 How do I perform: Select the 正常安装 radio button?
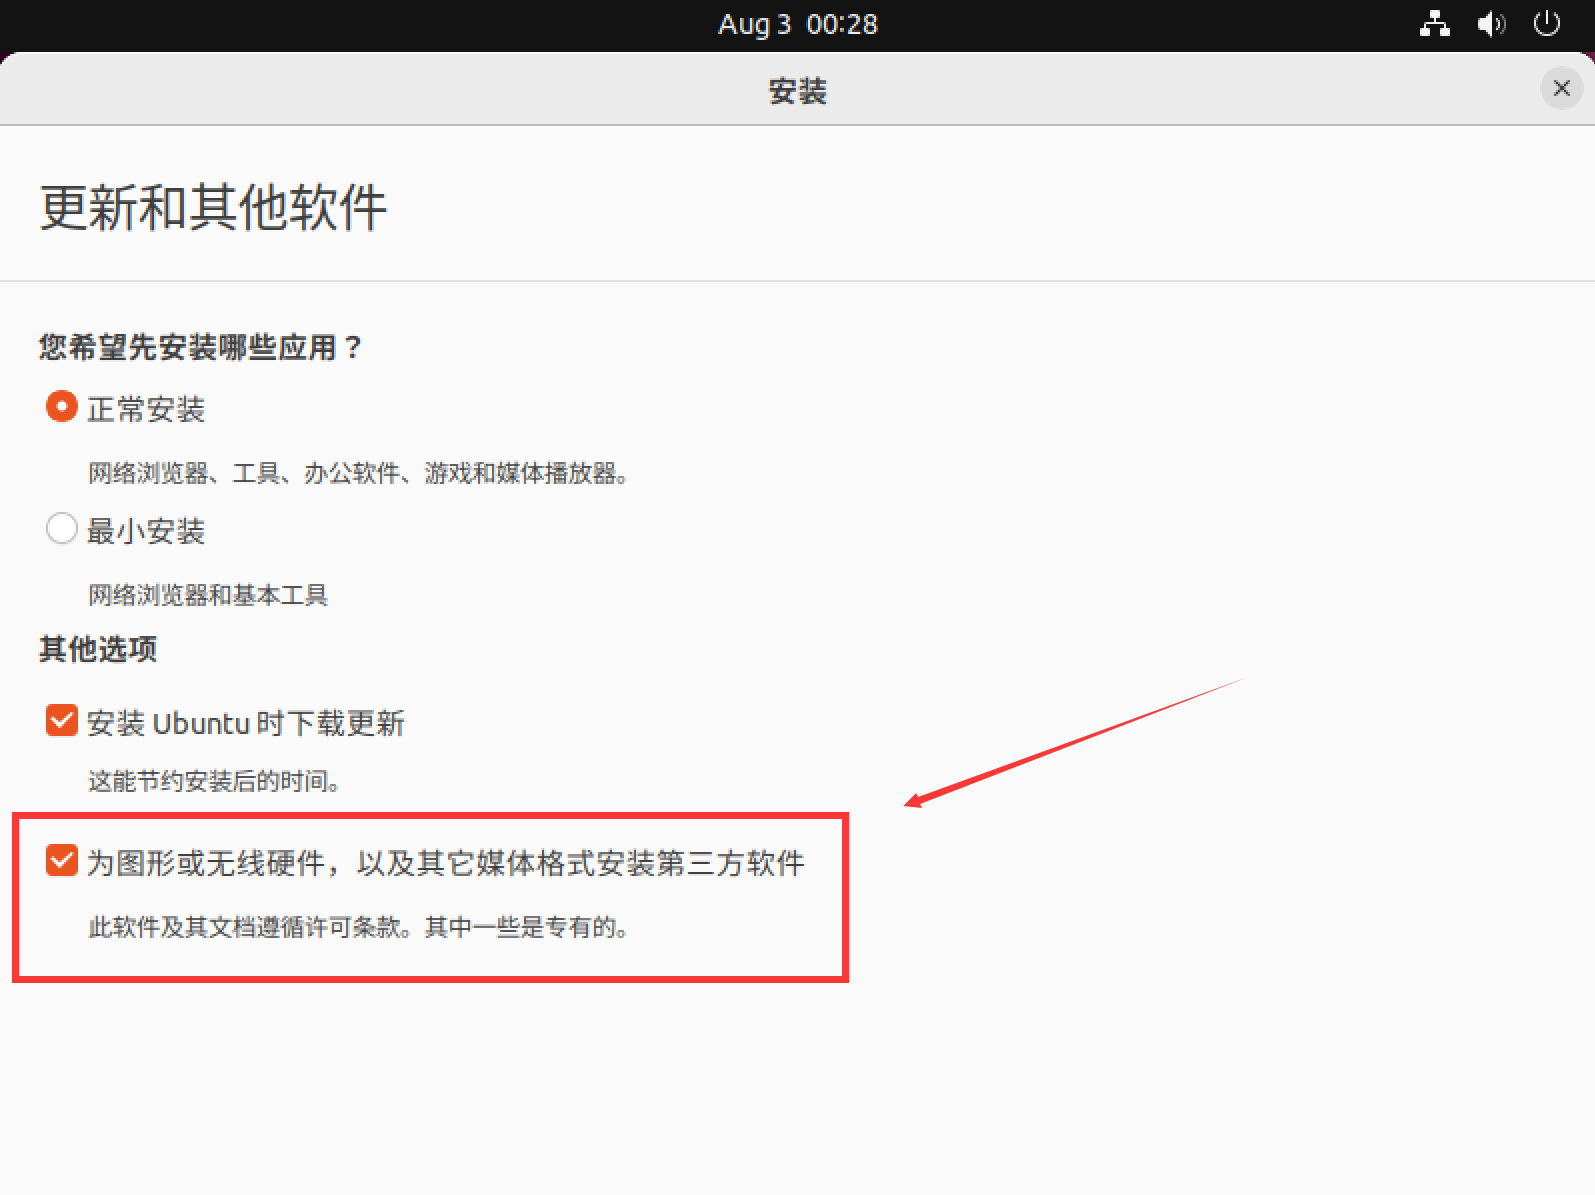coord(62,407)
